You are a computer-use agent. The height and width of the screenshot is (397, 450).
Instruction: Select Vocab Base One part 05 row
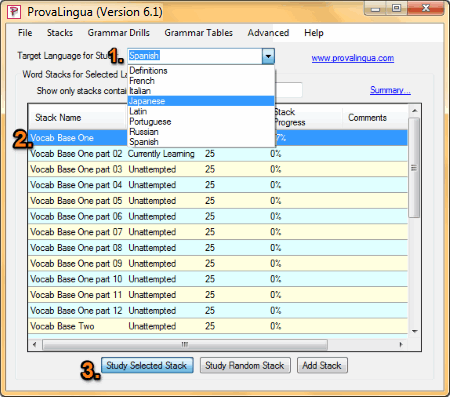pyautogui.click(x=218, y=201)
